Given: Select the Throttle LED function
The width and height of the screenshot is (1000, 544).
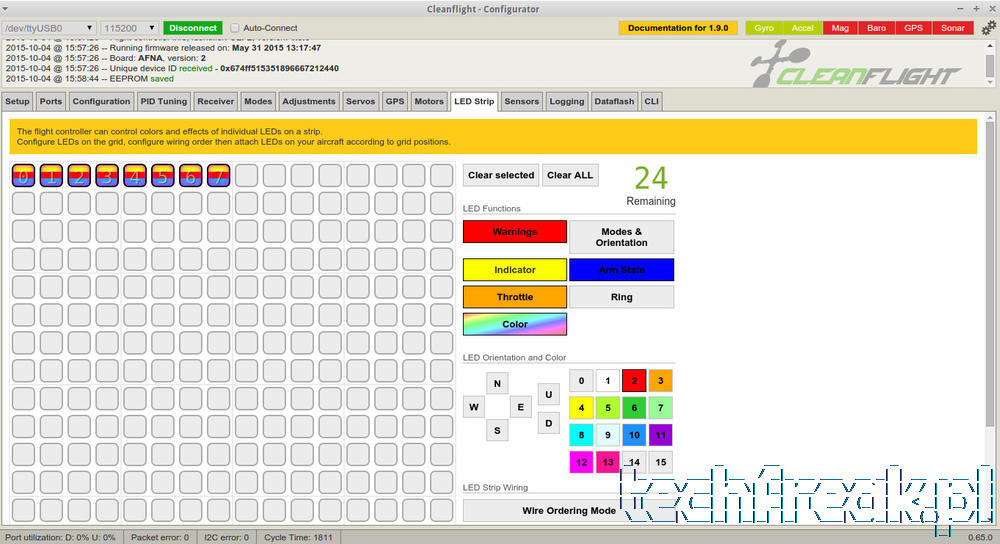Looking at the screenshot, I should [515, 297].
